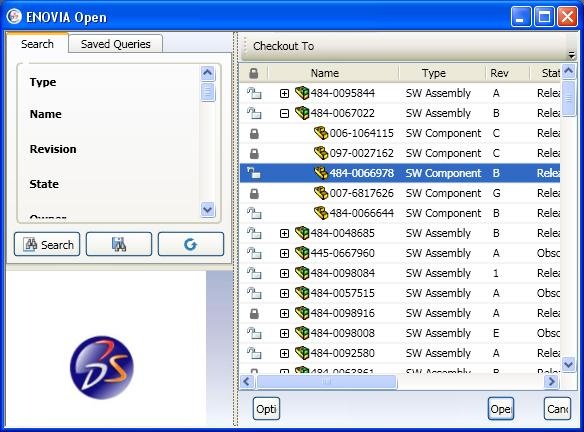Image resolution: width=584 pixels, height=432 pixels.
Task: Click the results vertical scrollbar thumb
Action: pyautogui.click(x=568, y=98)
